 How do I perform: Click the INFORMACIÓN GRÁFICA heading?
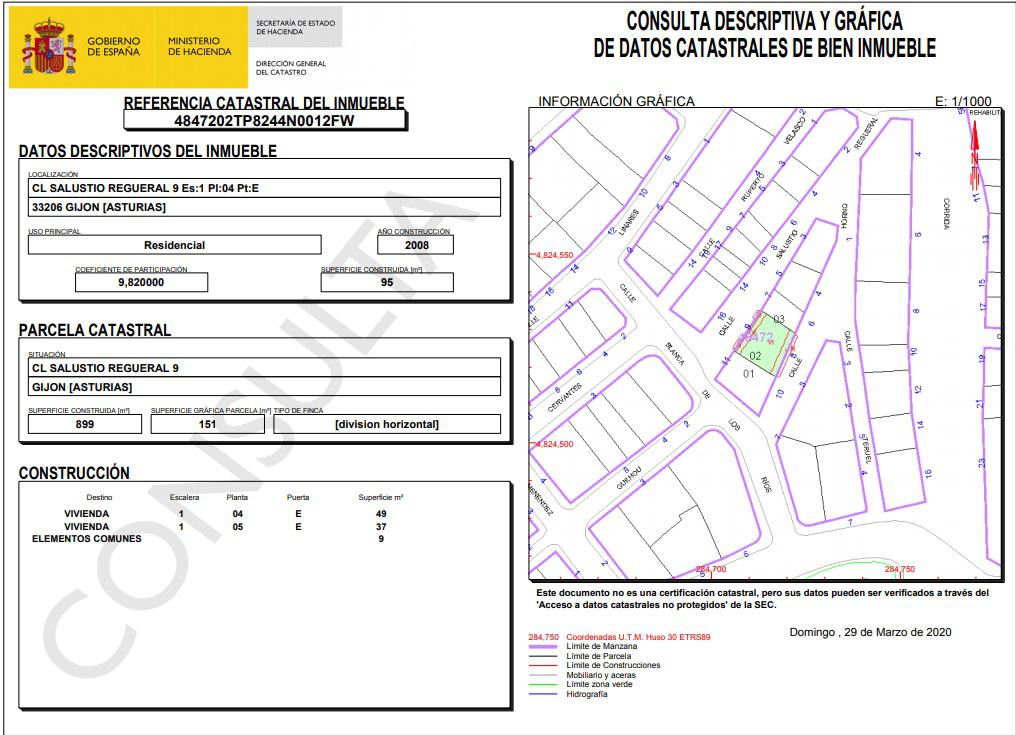click(x=616, y=101)
